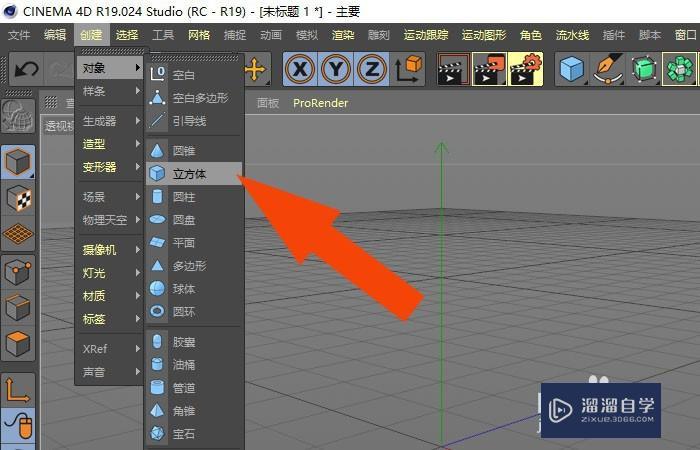Open the 文件 menu
Viewport: 700px width, 450px height.
click(19, 35)
